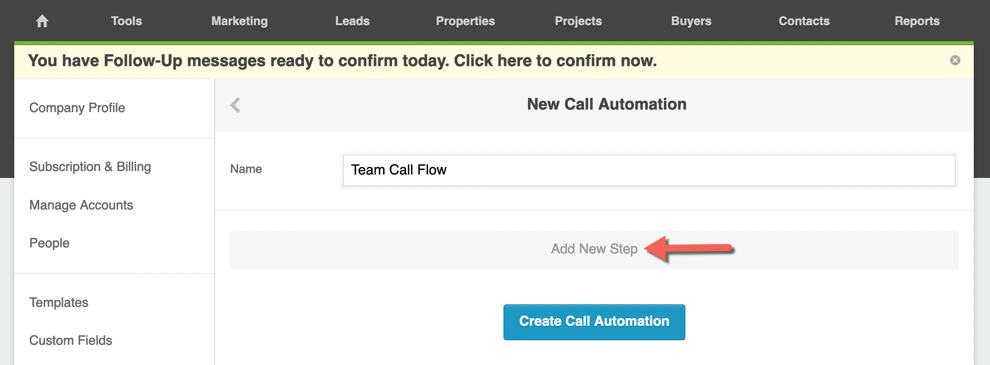
Task: Click Add New Step
Action: (594, 249)
